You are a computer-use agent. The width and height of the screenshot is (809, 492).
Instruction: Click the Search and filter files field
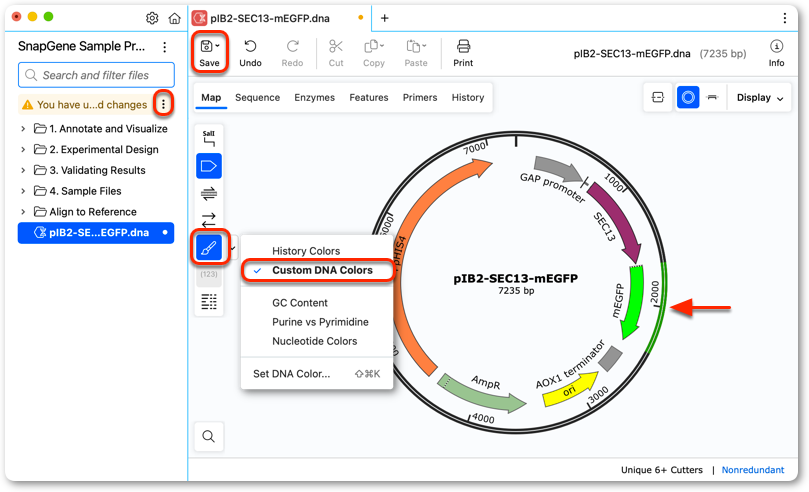(x=96, y=75)
